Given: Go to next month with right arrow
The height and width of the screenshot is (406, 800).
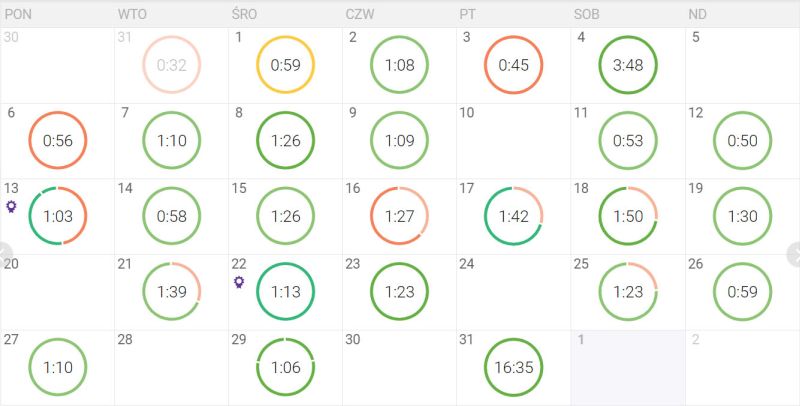Looking at the screenshot, I should (x=795, y=250).
